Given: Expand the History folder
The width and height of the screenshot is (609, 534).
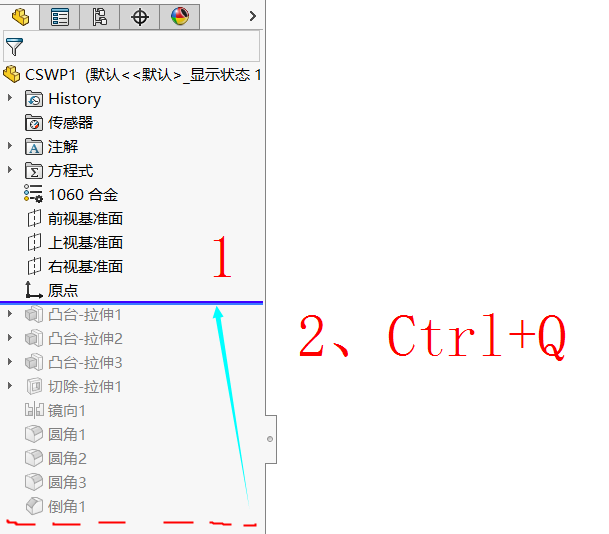Looking at the screenshot, I should 10,98.
